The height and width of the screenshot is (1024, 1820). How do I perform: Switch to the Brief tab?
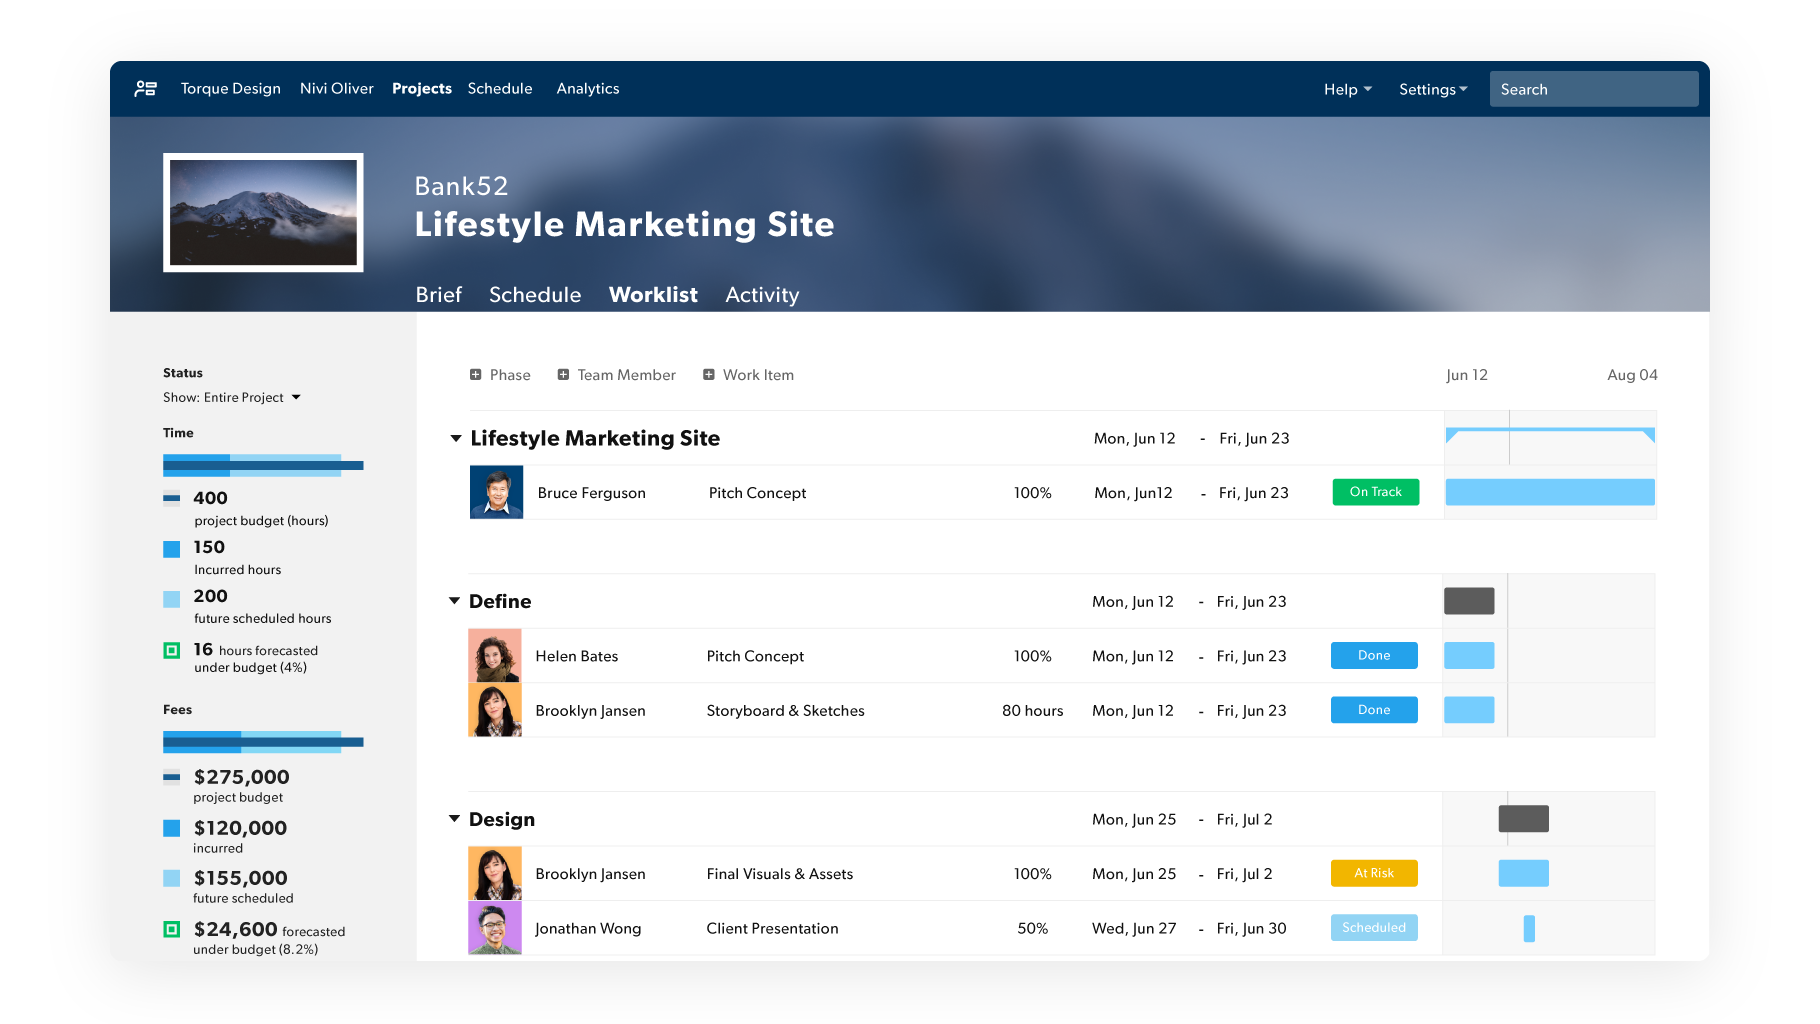coord(438,295)
